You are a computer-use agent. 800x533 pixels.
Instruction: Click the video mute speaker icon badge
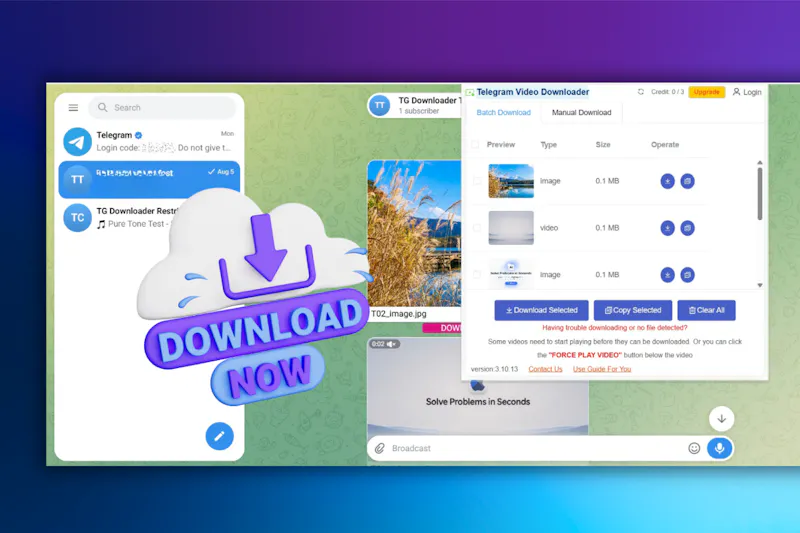[391, 344]
